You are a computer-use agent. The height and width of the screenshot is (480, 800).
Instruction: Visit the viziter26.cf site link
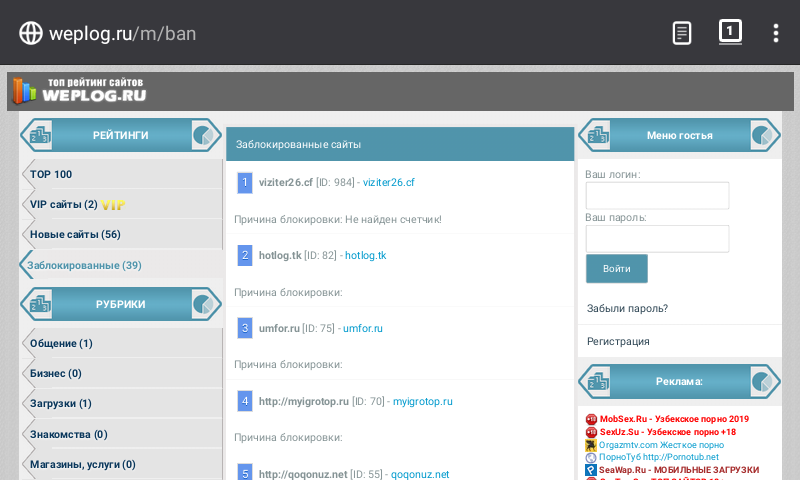pos(388,183)
